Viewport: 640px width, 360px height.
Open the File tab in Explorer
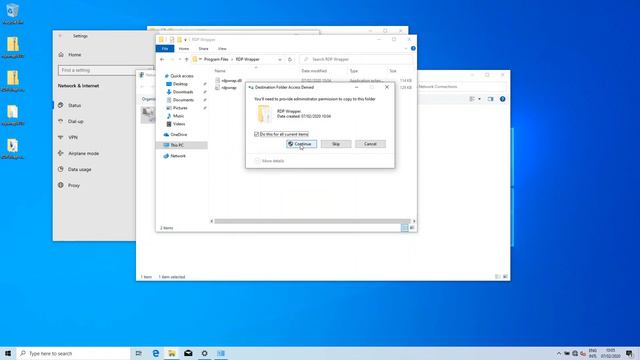165,49
